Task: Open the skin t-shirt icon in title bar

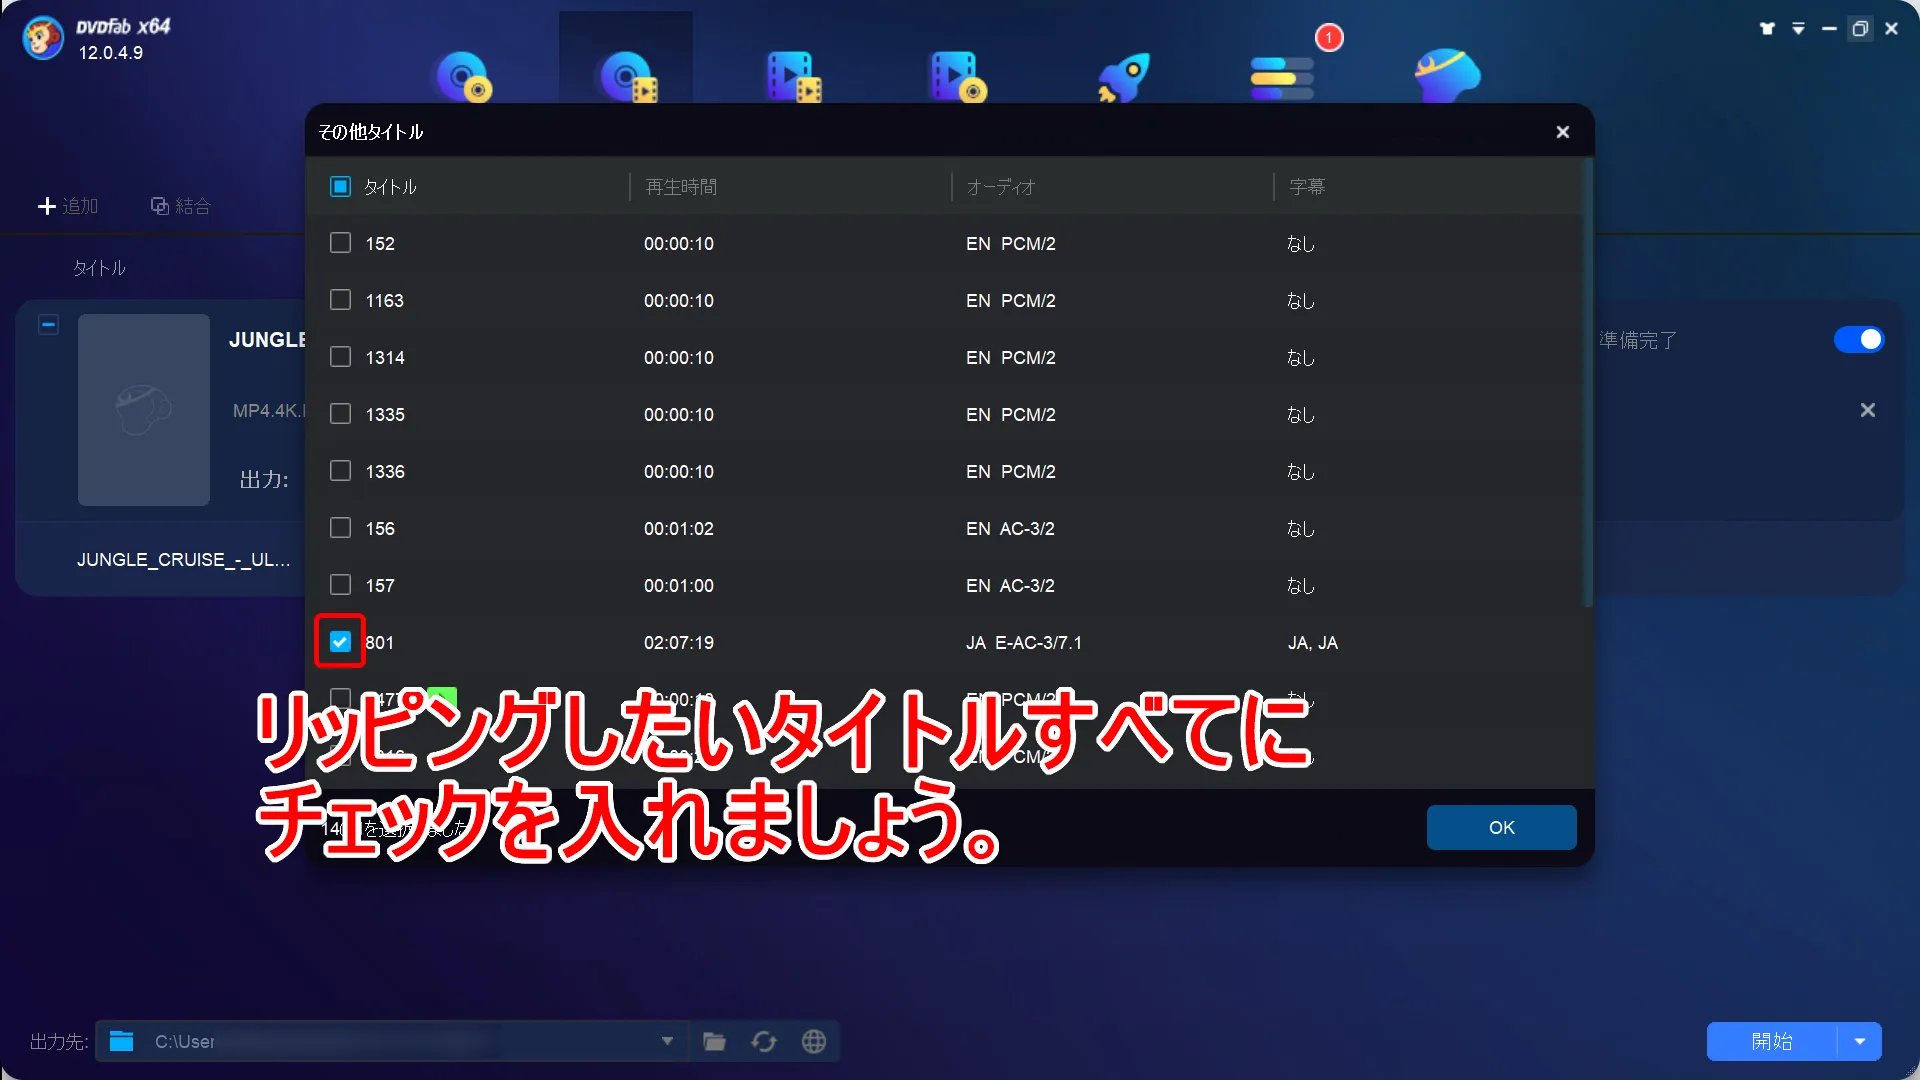Action: click(x=1767, y=29)
